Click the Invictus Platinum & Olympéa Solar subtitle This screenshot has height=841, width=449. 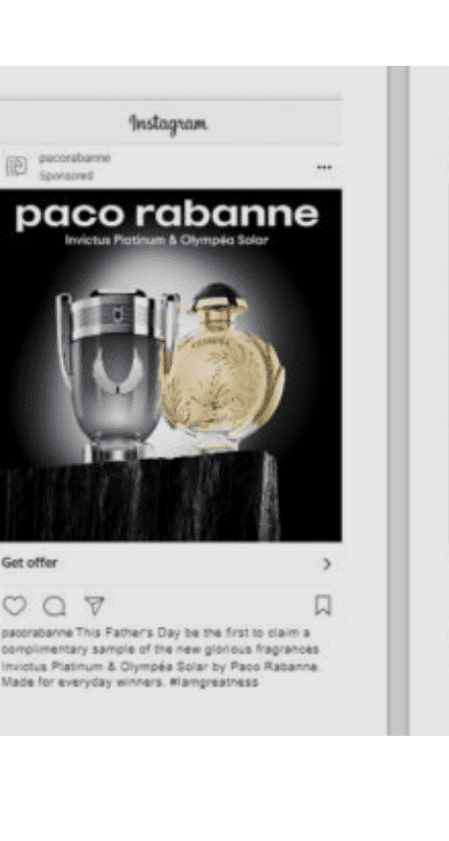166,240
